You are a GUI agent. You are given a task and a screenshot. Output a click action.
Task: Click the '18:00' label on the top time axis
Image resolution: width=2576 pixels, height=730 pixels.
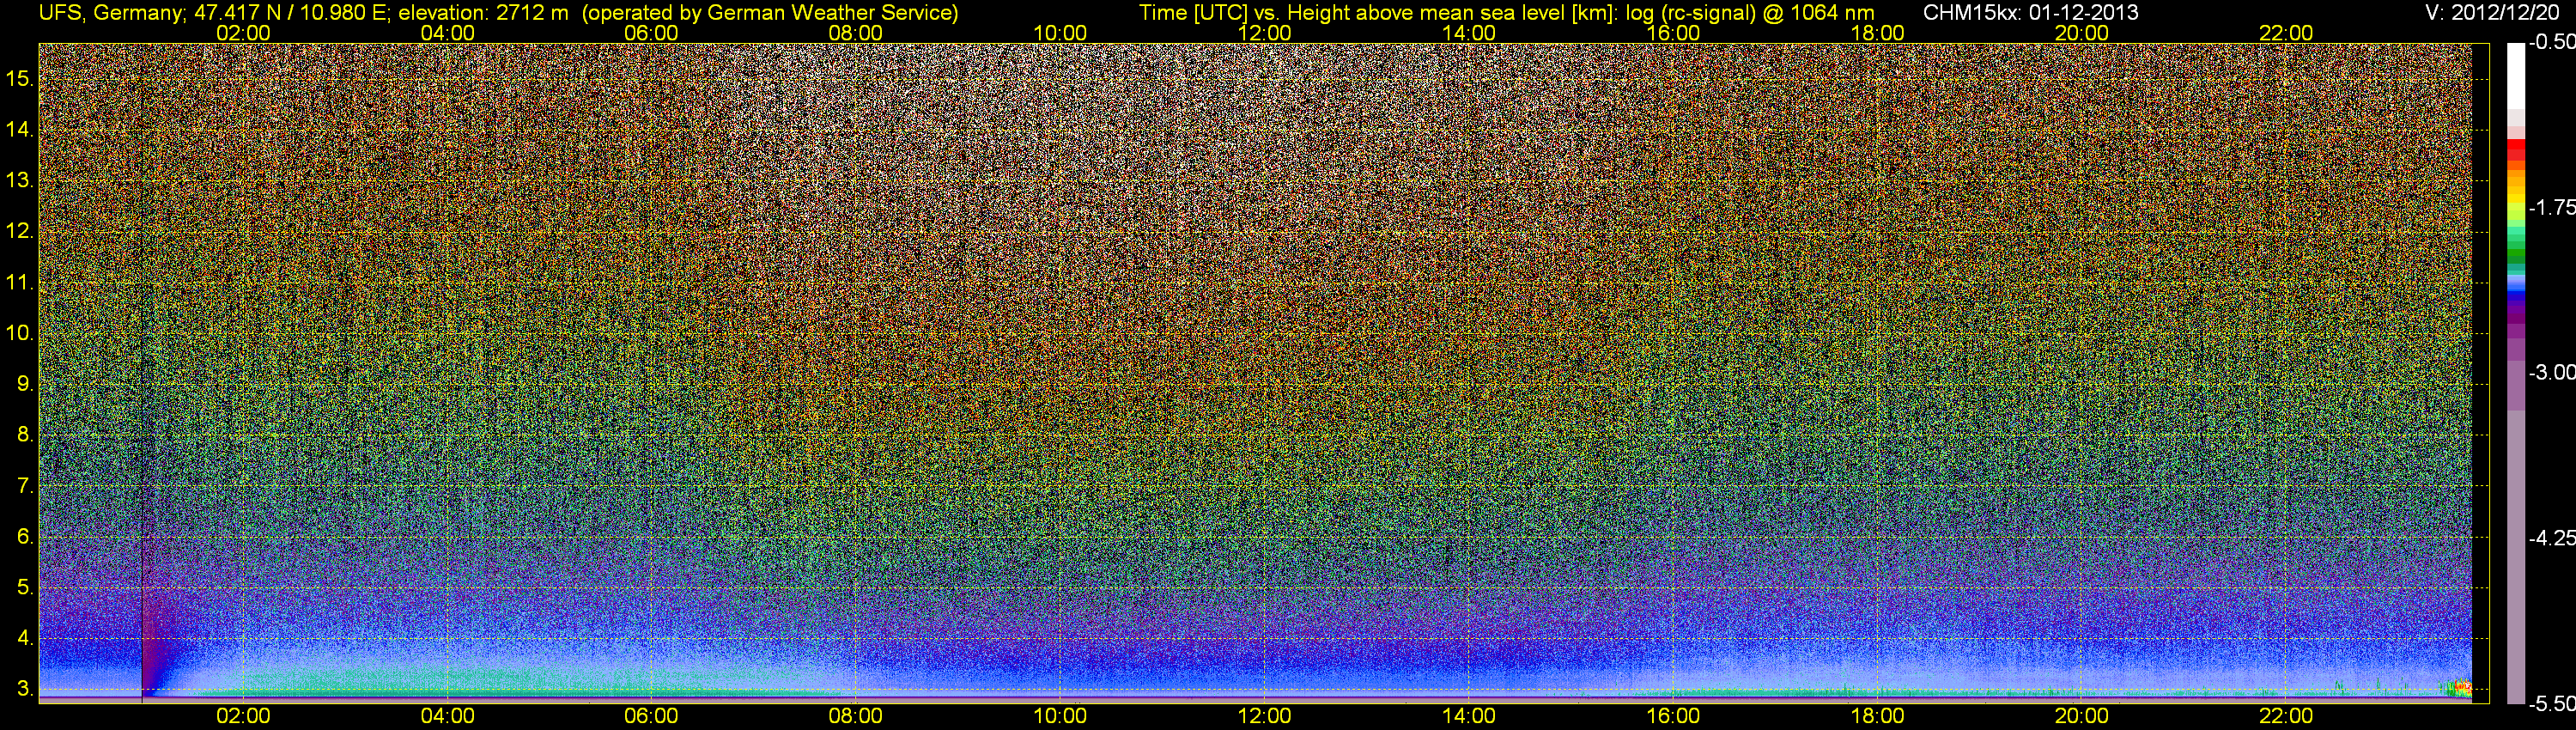[x=1877, y=33]
